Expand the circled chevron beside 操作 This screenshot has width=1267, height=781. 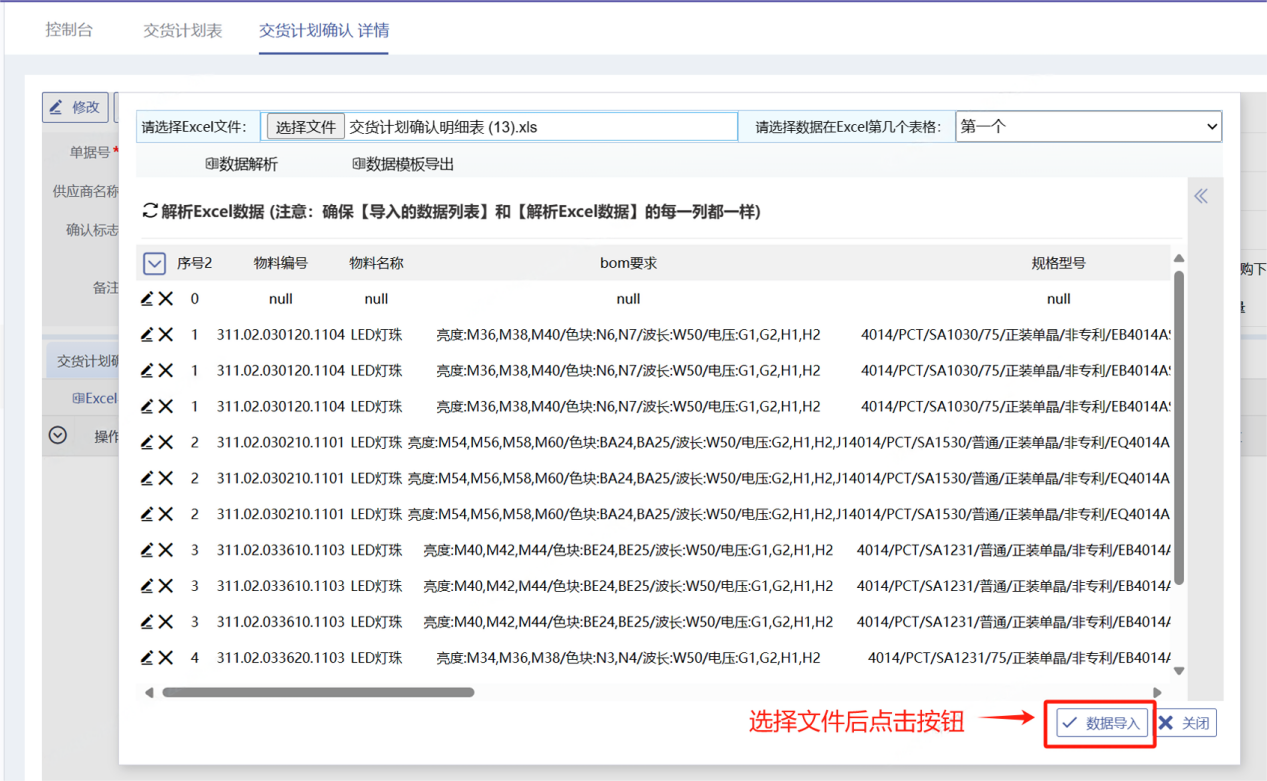pos(58,435)
